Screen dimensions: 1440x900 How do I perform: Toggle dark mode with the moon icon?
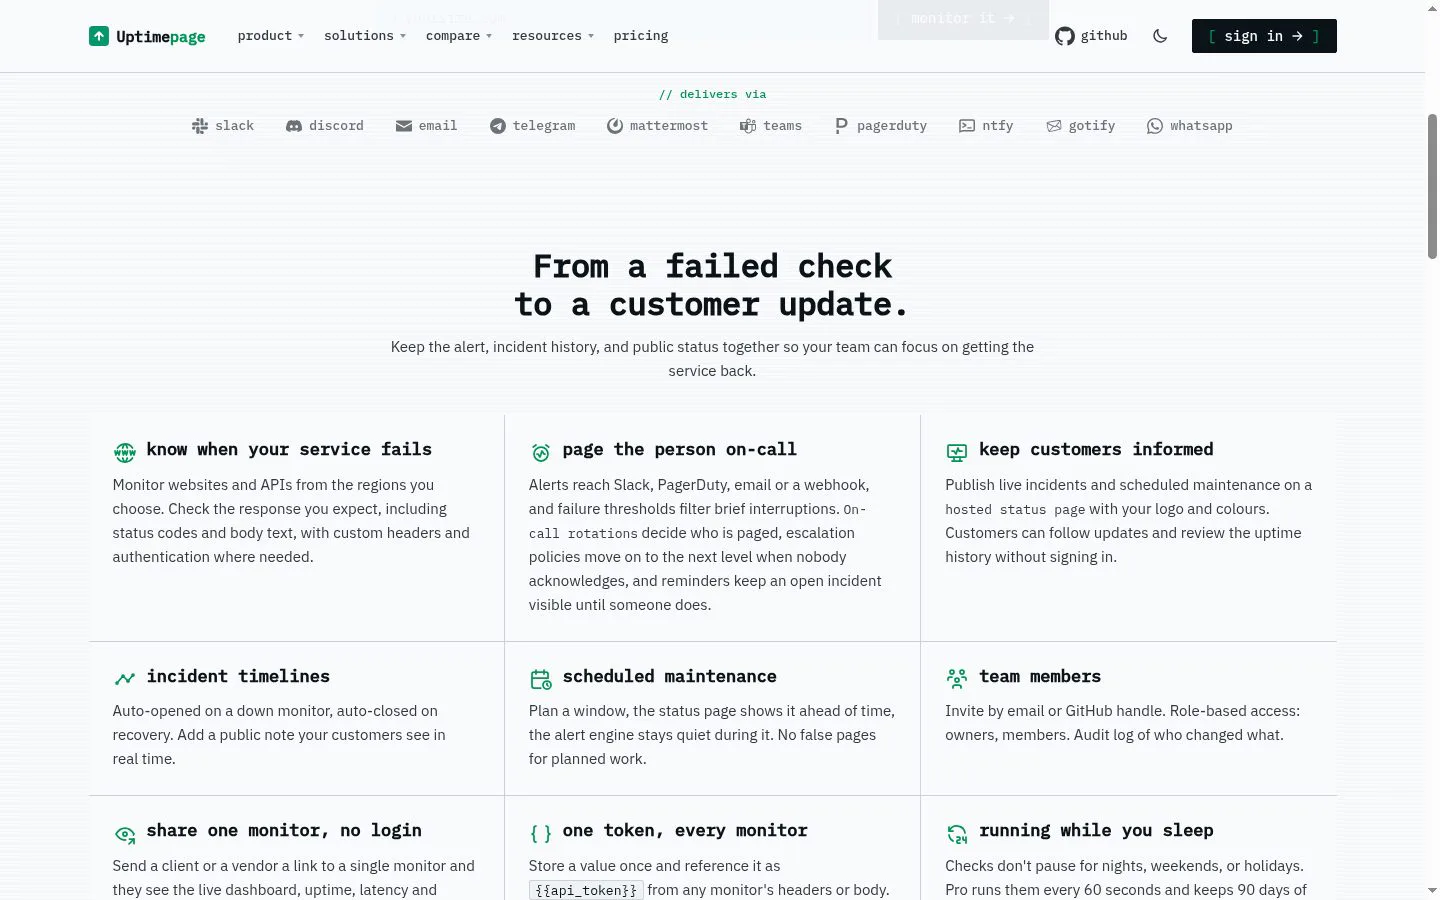[x=1160, y=36]
